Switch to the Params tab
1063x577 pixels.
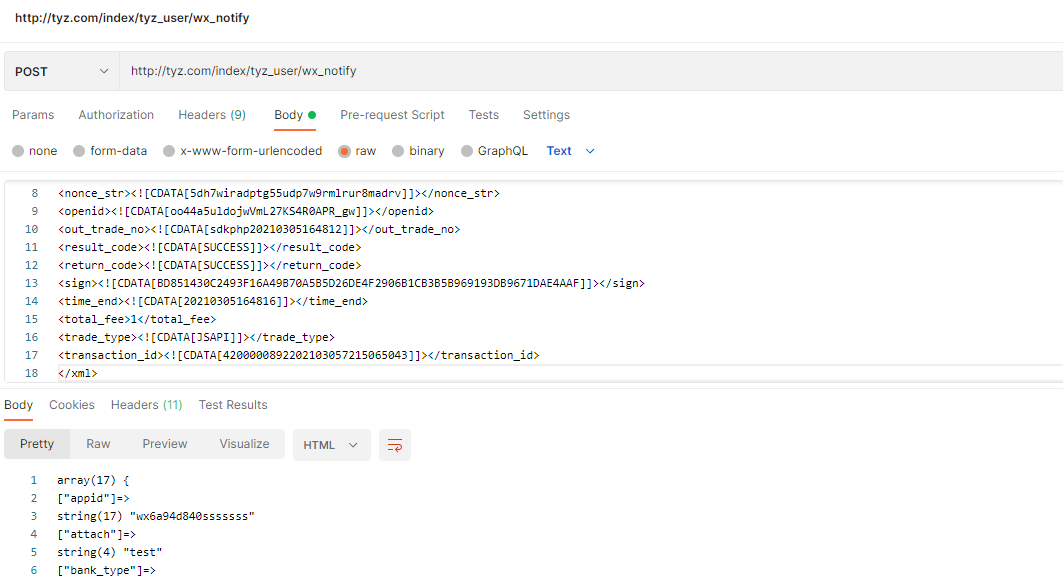(x=33, y=115)
